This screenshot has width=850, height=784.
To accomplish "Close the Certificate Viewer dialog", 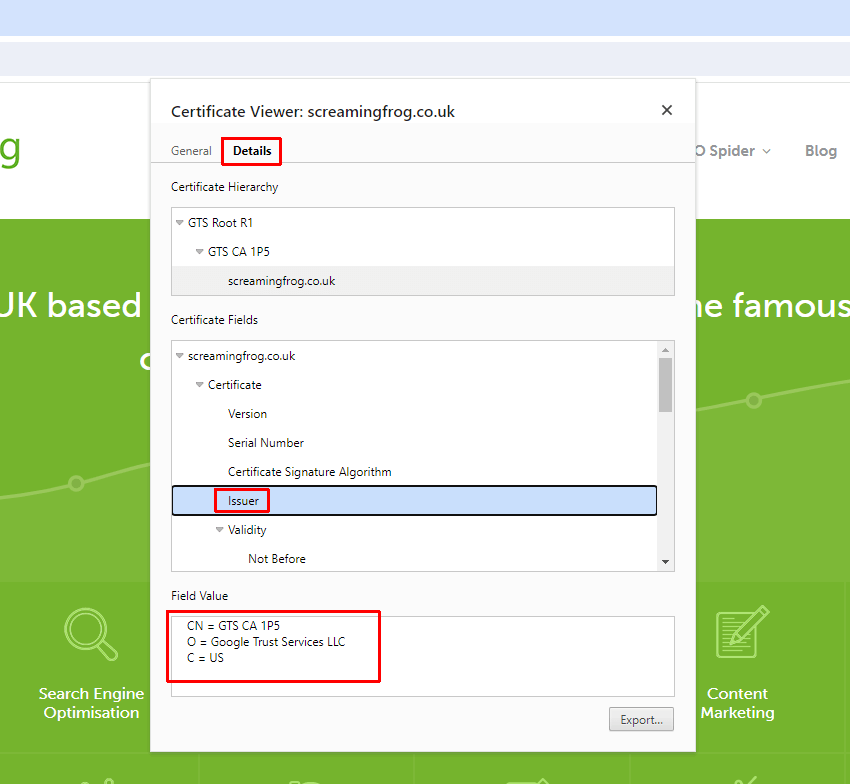I will tap(667, 110).
